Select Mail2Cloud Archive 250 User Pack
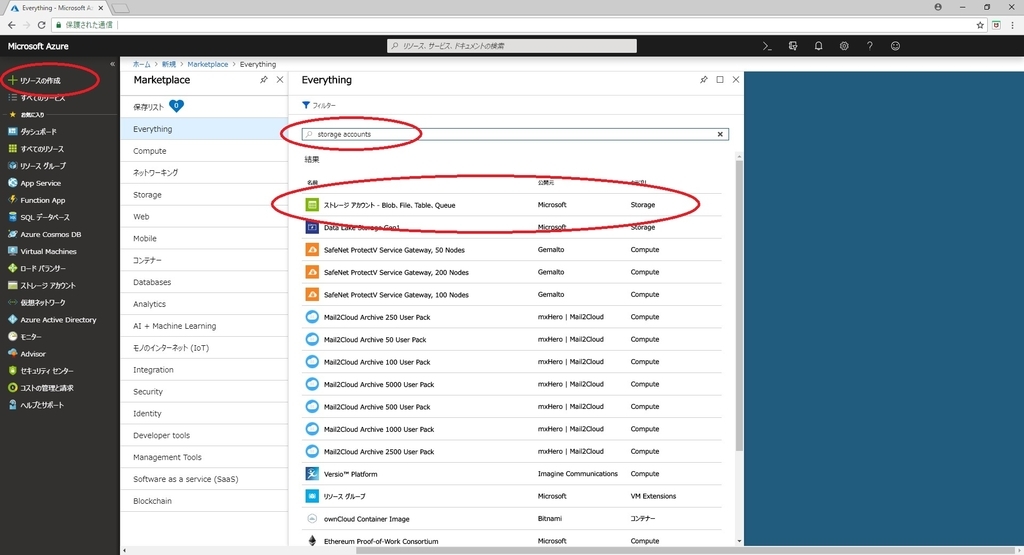 (x=512, y=317)
